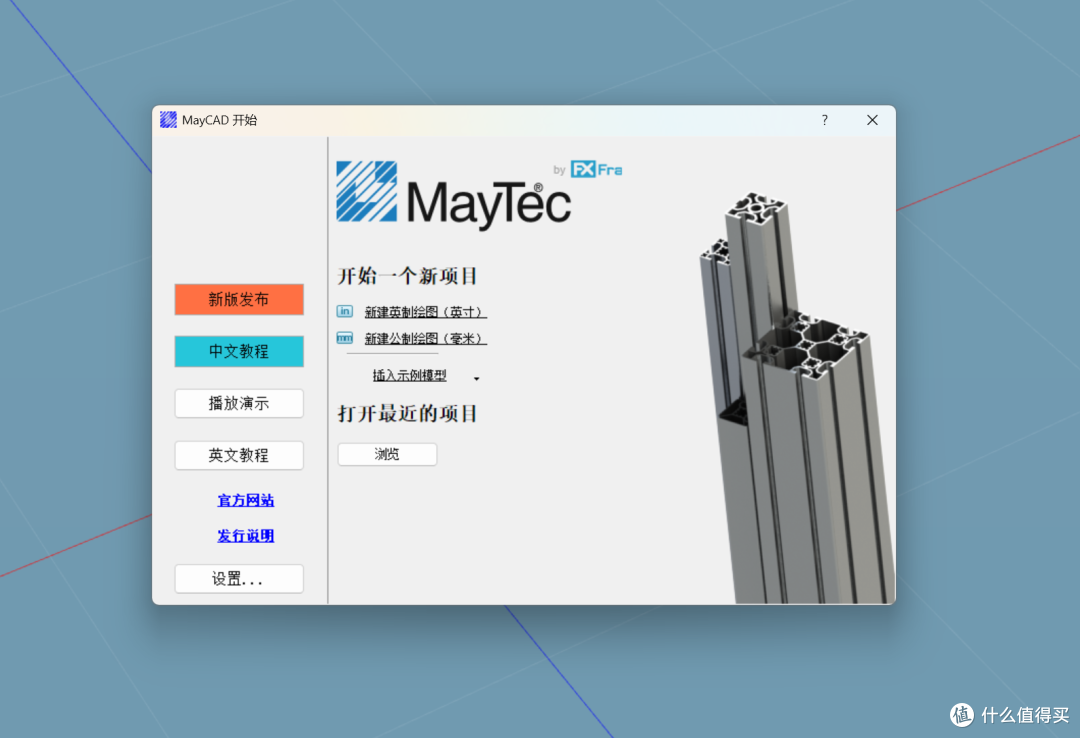Image resolution: width=1080 pixels, height=738 pixels.
Task: Click the 播放演示 button
Action: [x=239, y=403]
